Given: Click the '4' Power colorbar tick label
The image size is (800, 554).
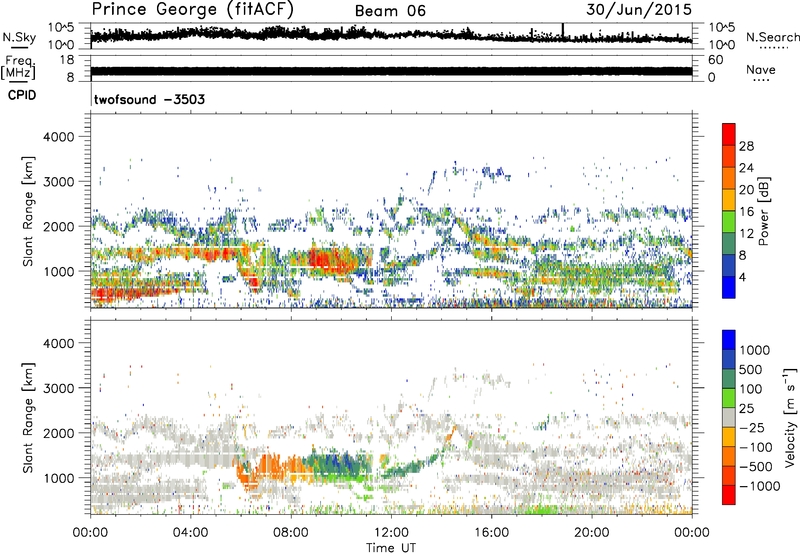Looking at the screenshot, I should [742, 278].
